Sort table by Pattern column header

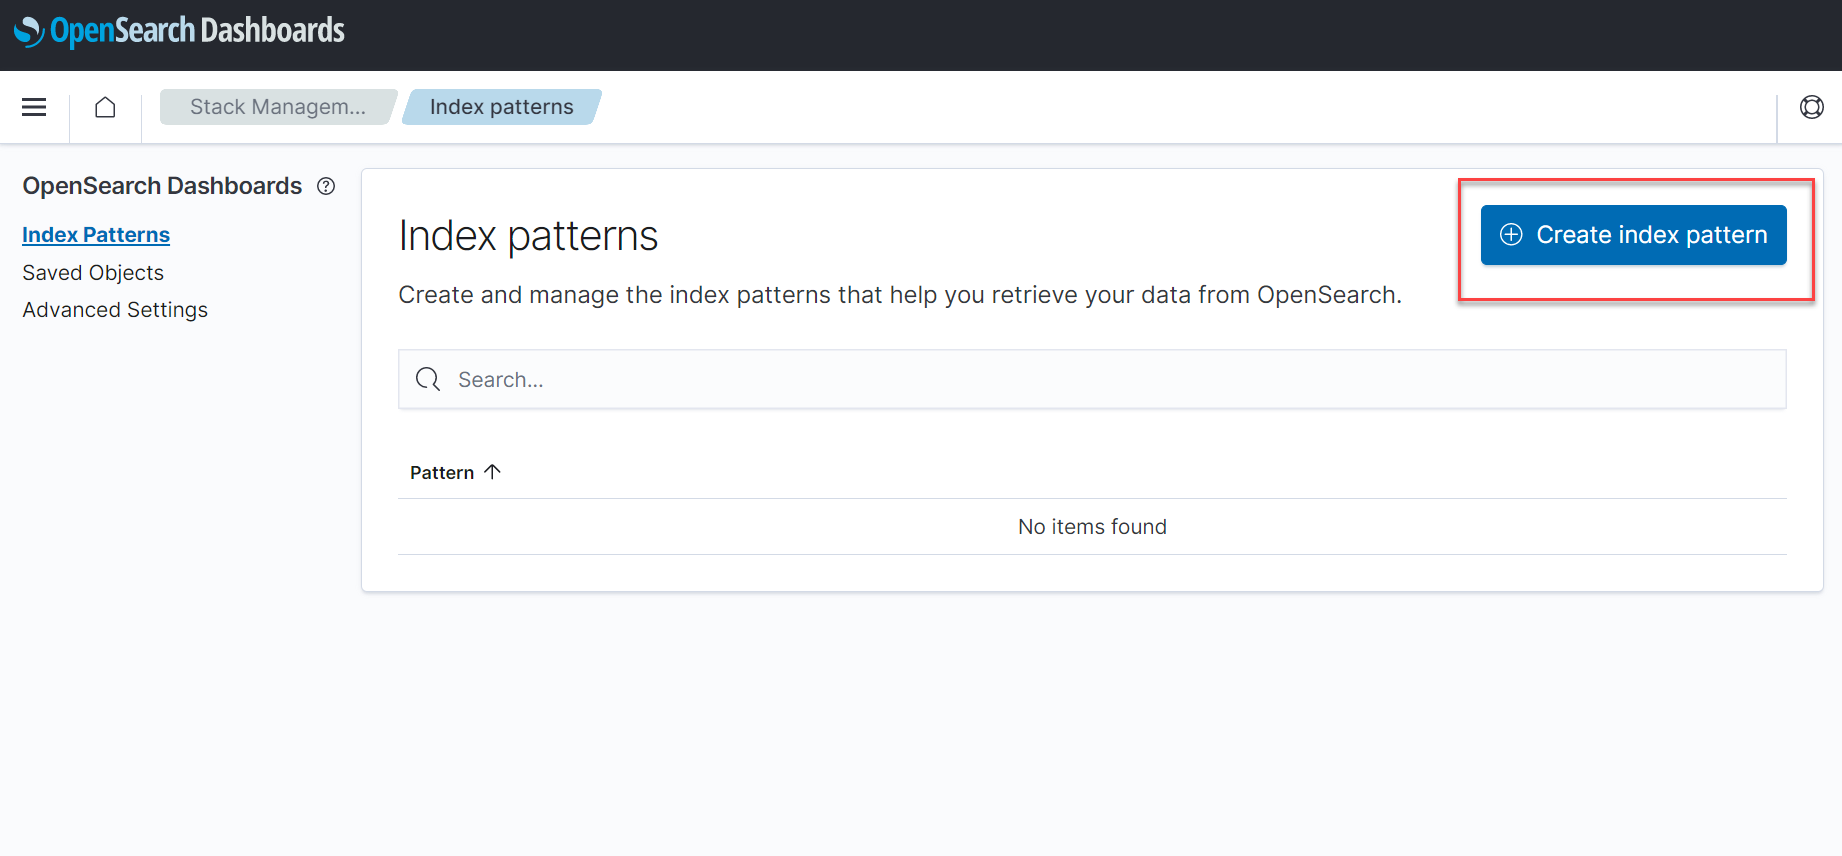442,472
